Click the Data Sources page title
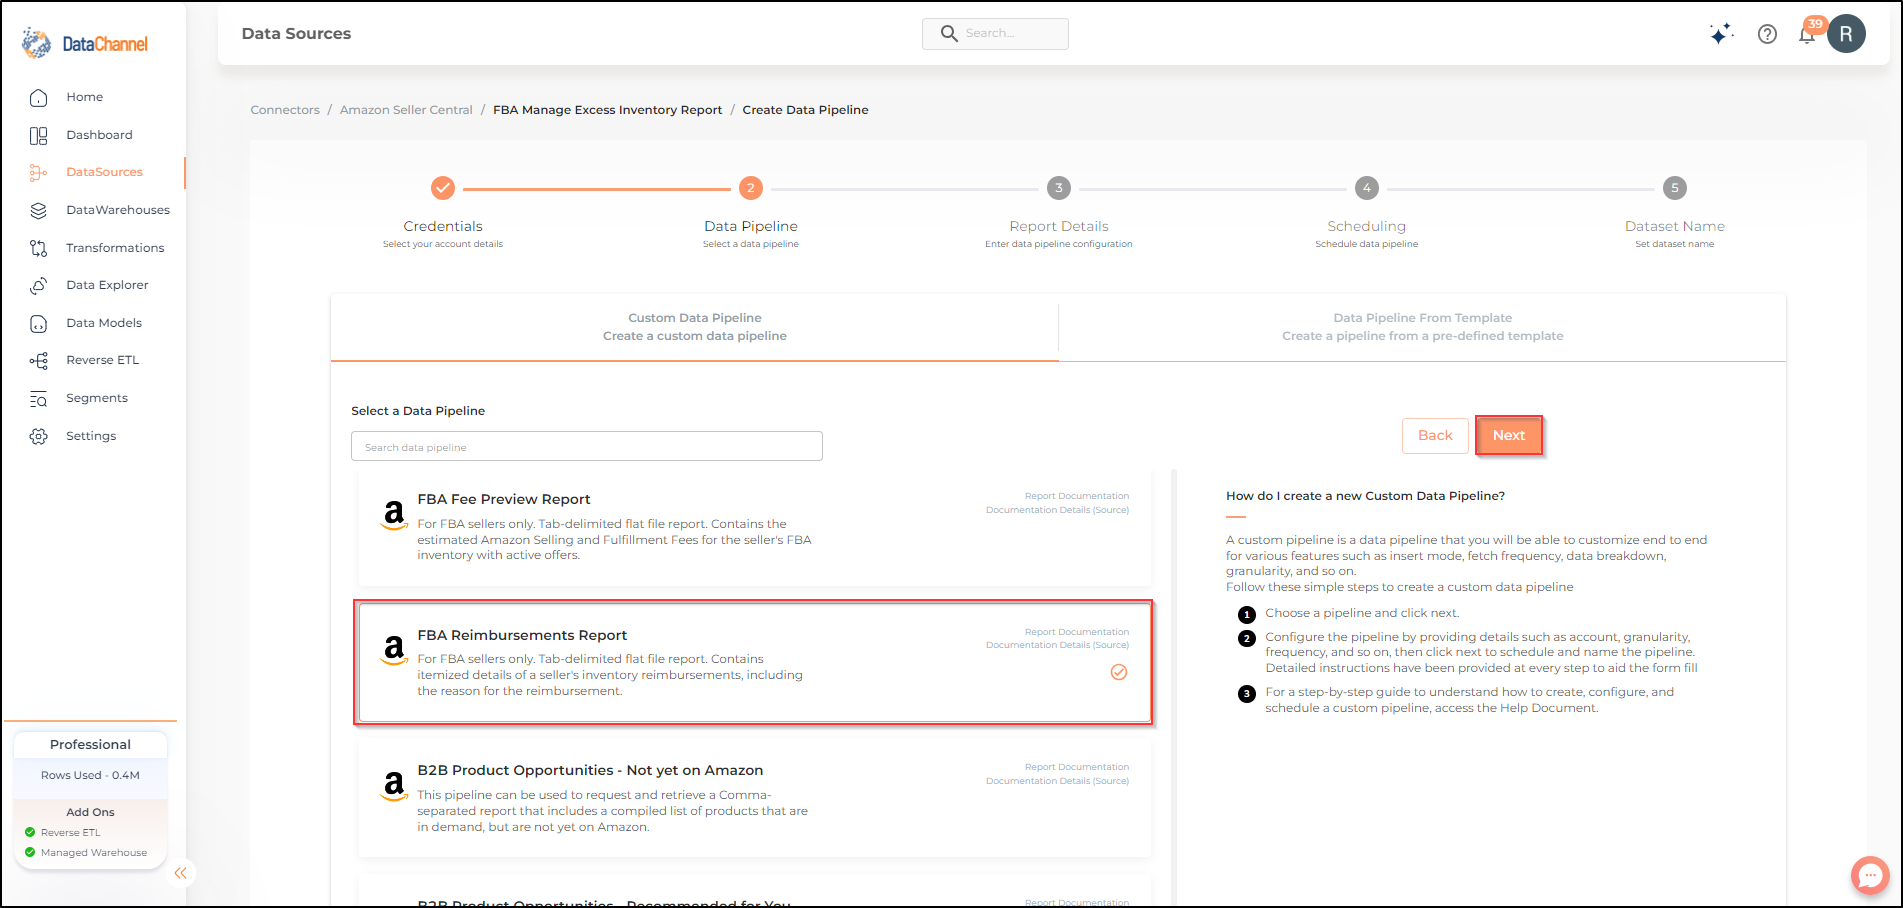 click(x=296, y=34)
